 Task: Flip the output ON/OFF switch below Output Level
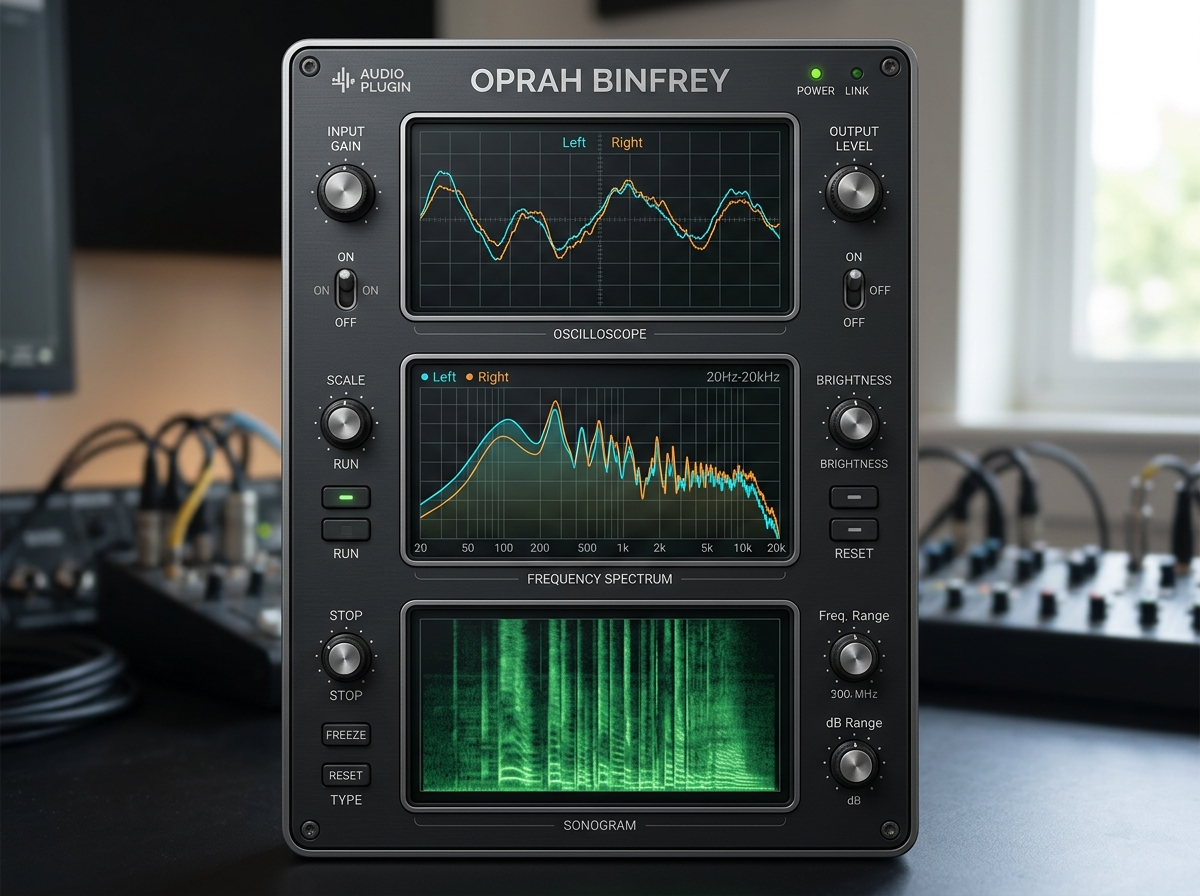click(x=853, y=291)
